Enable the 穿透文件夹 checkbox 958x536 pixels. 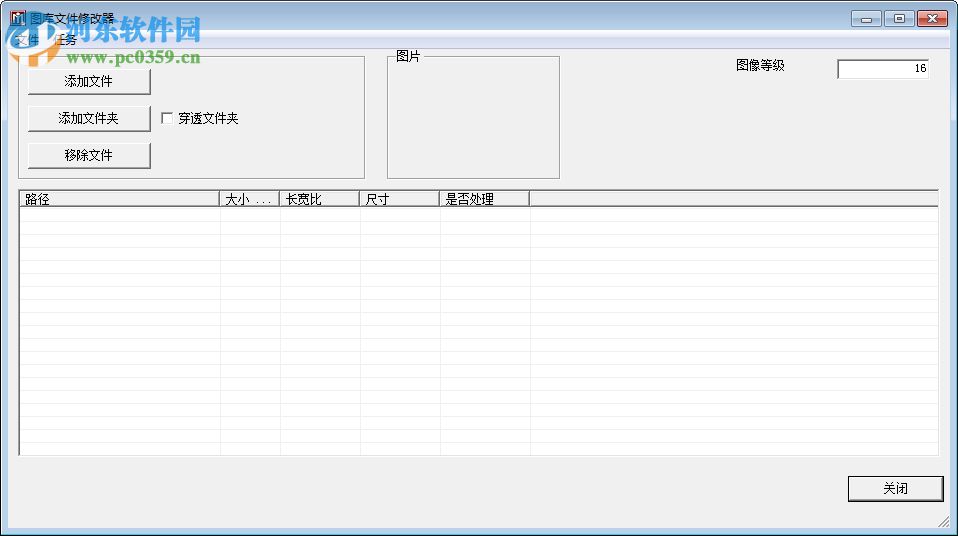167,118
